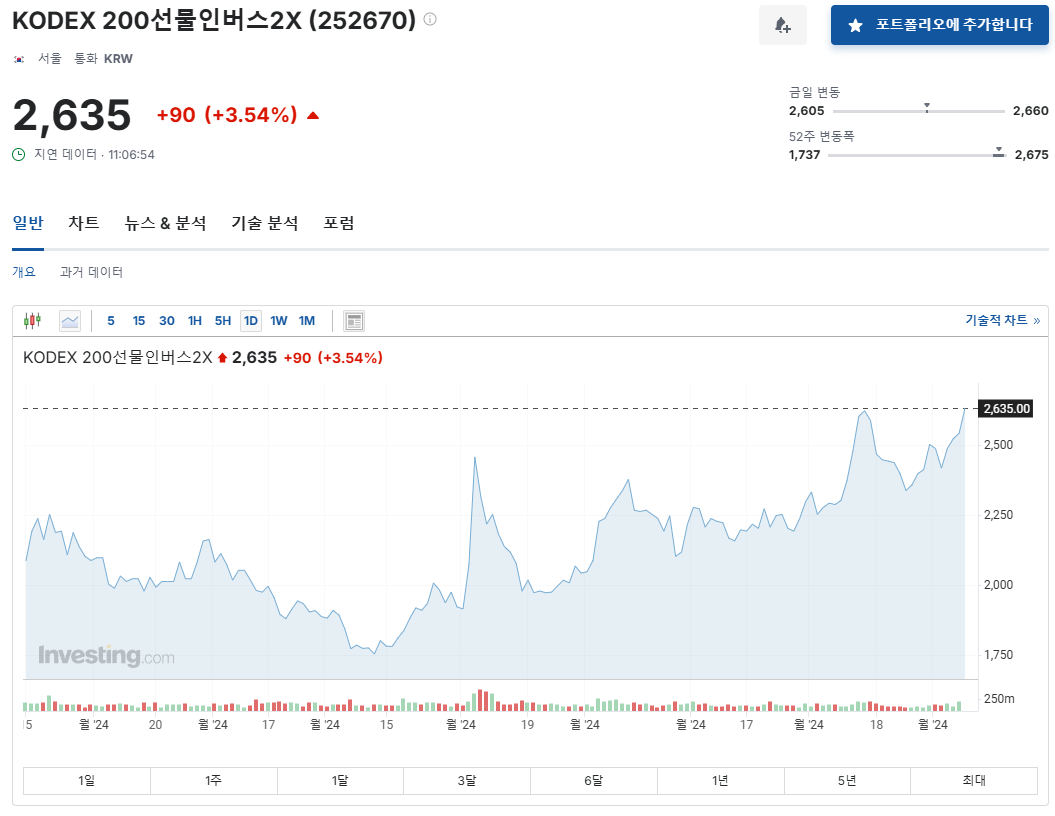This screenshot has height=816, width=1055.
Task: Click the 2,605 daily low value
Action: click(x=806, y=110)
